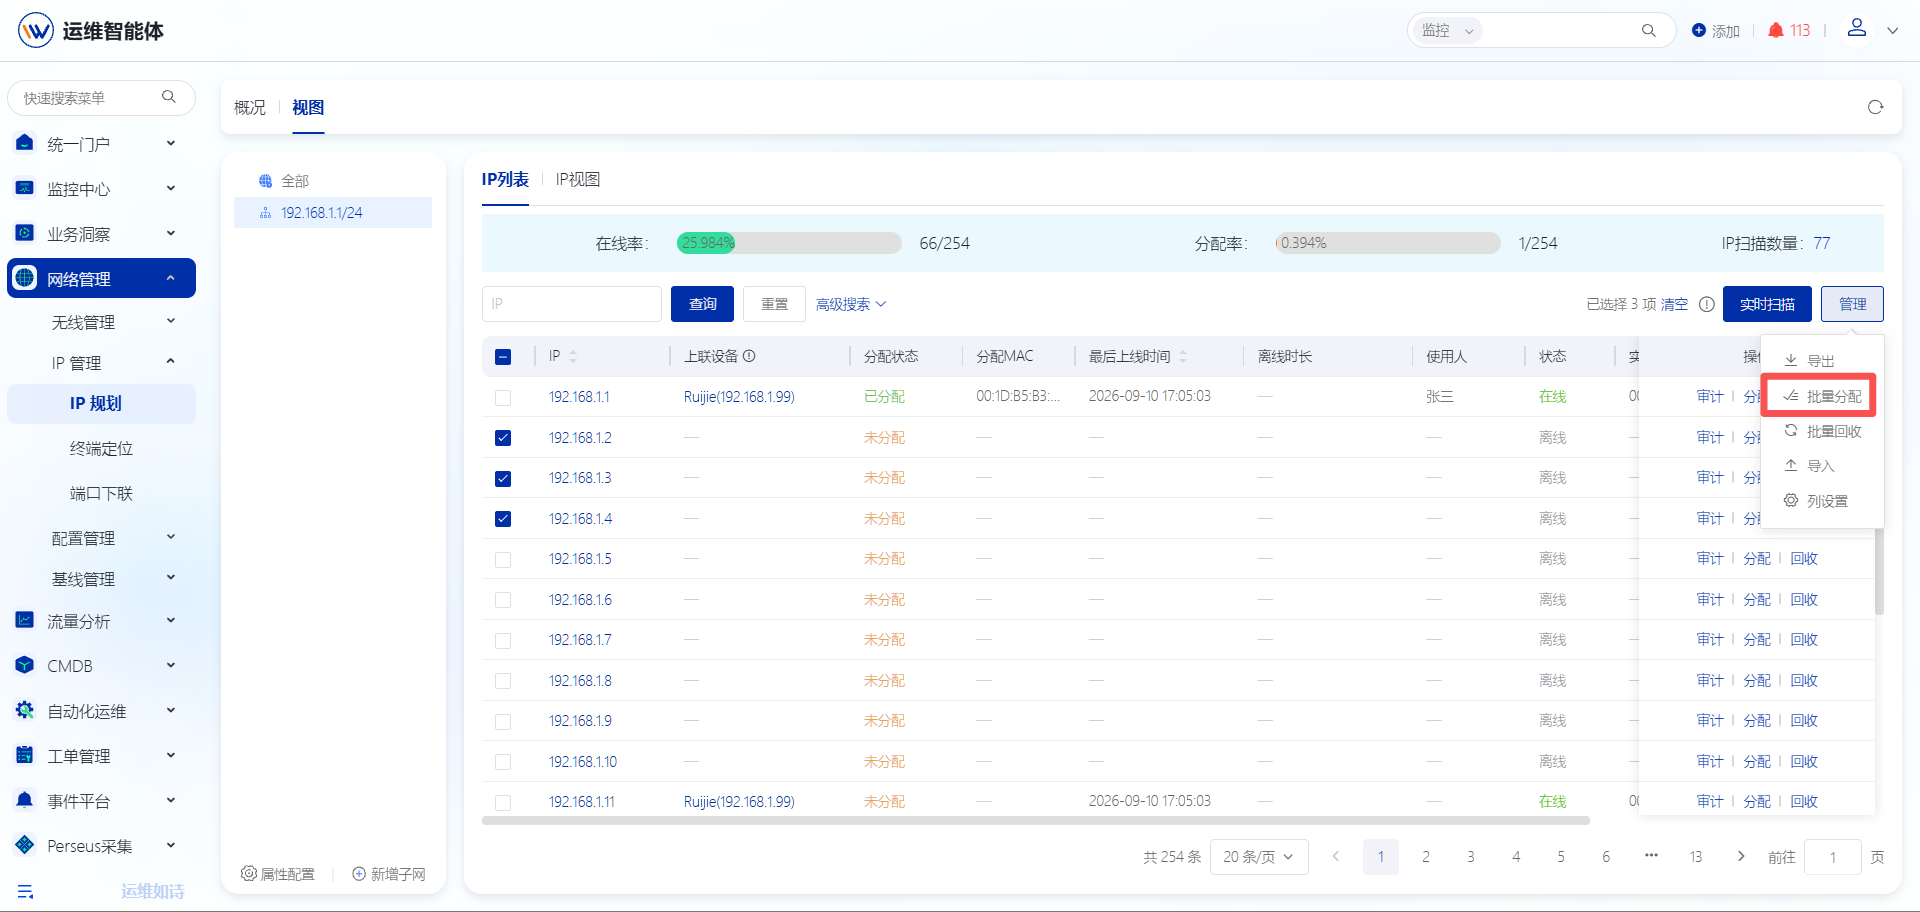Check the box for 192.168.1.7
Screen dimensions: 1920x912
point(503,640)
